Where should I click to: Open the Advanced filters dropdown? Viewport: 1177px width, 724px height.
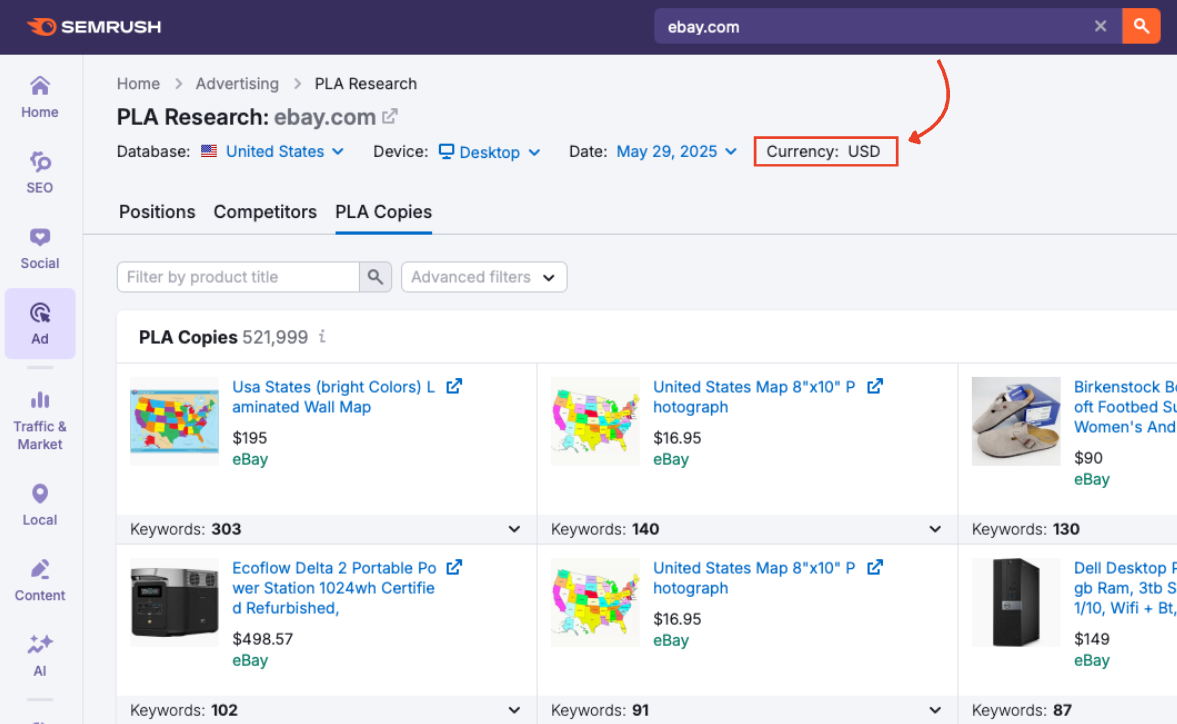pyautogui.click(x=484, y=277)
